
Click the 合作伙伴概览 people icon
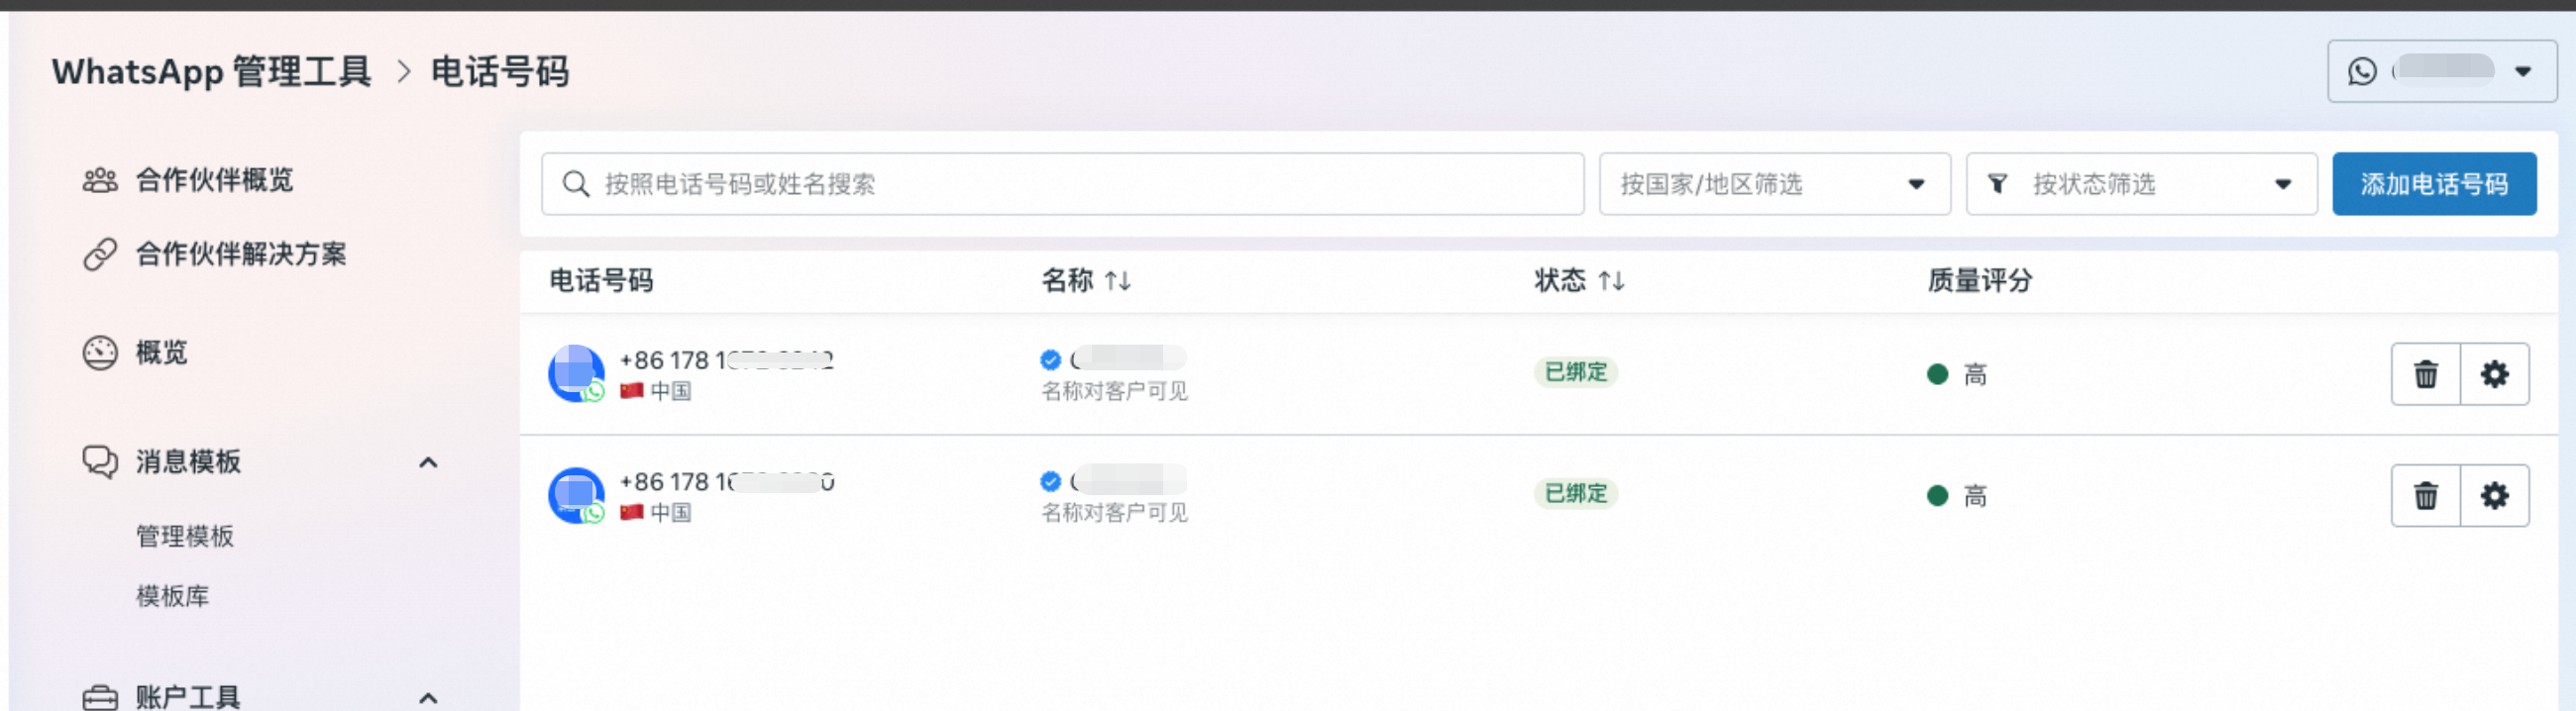[100, 180]
